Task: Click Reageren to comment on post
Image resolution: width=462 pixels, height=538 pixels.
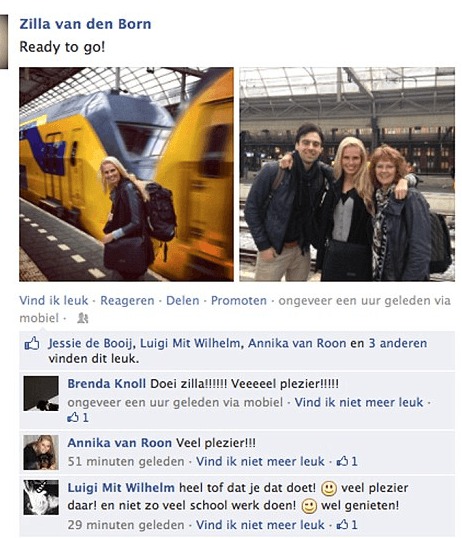Action: (x=127, y=301)
